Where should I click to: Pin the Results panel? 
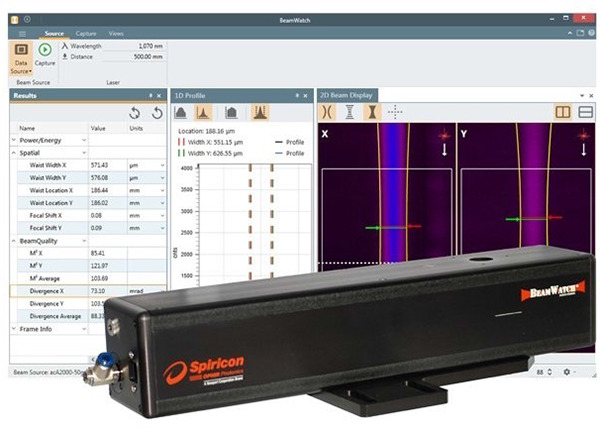(150, 96)
